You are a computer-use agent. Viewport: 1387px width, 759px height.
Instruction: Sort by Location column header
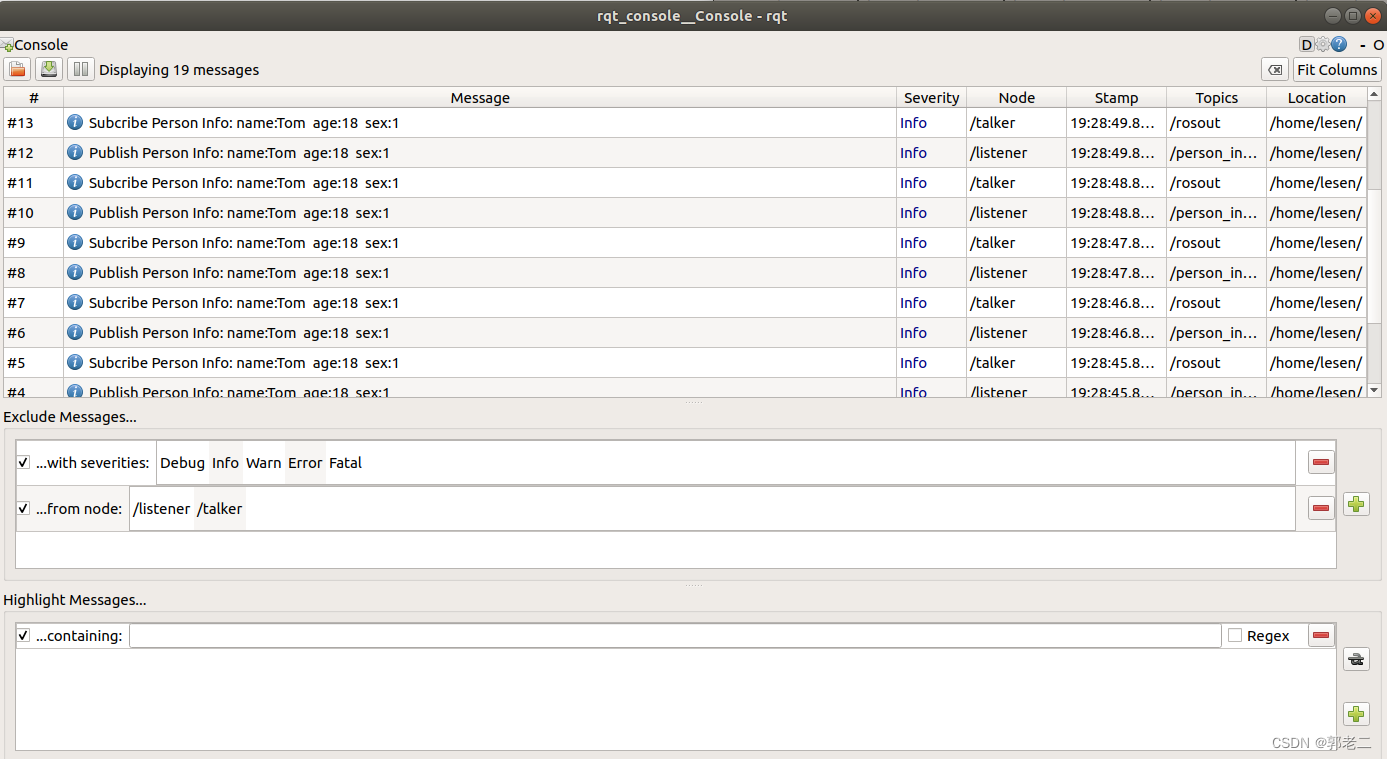[1316, 98]
